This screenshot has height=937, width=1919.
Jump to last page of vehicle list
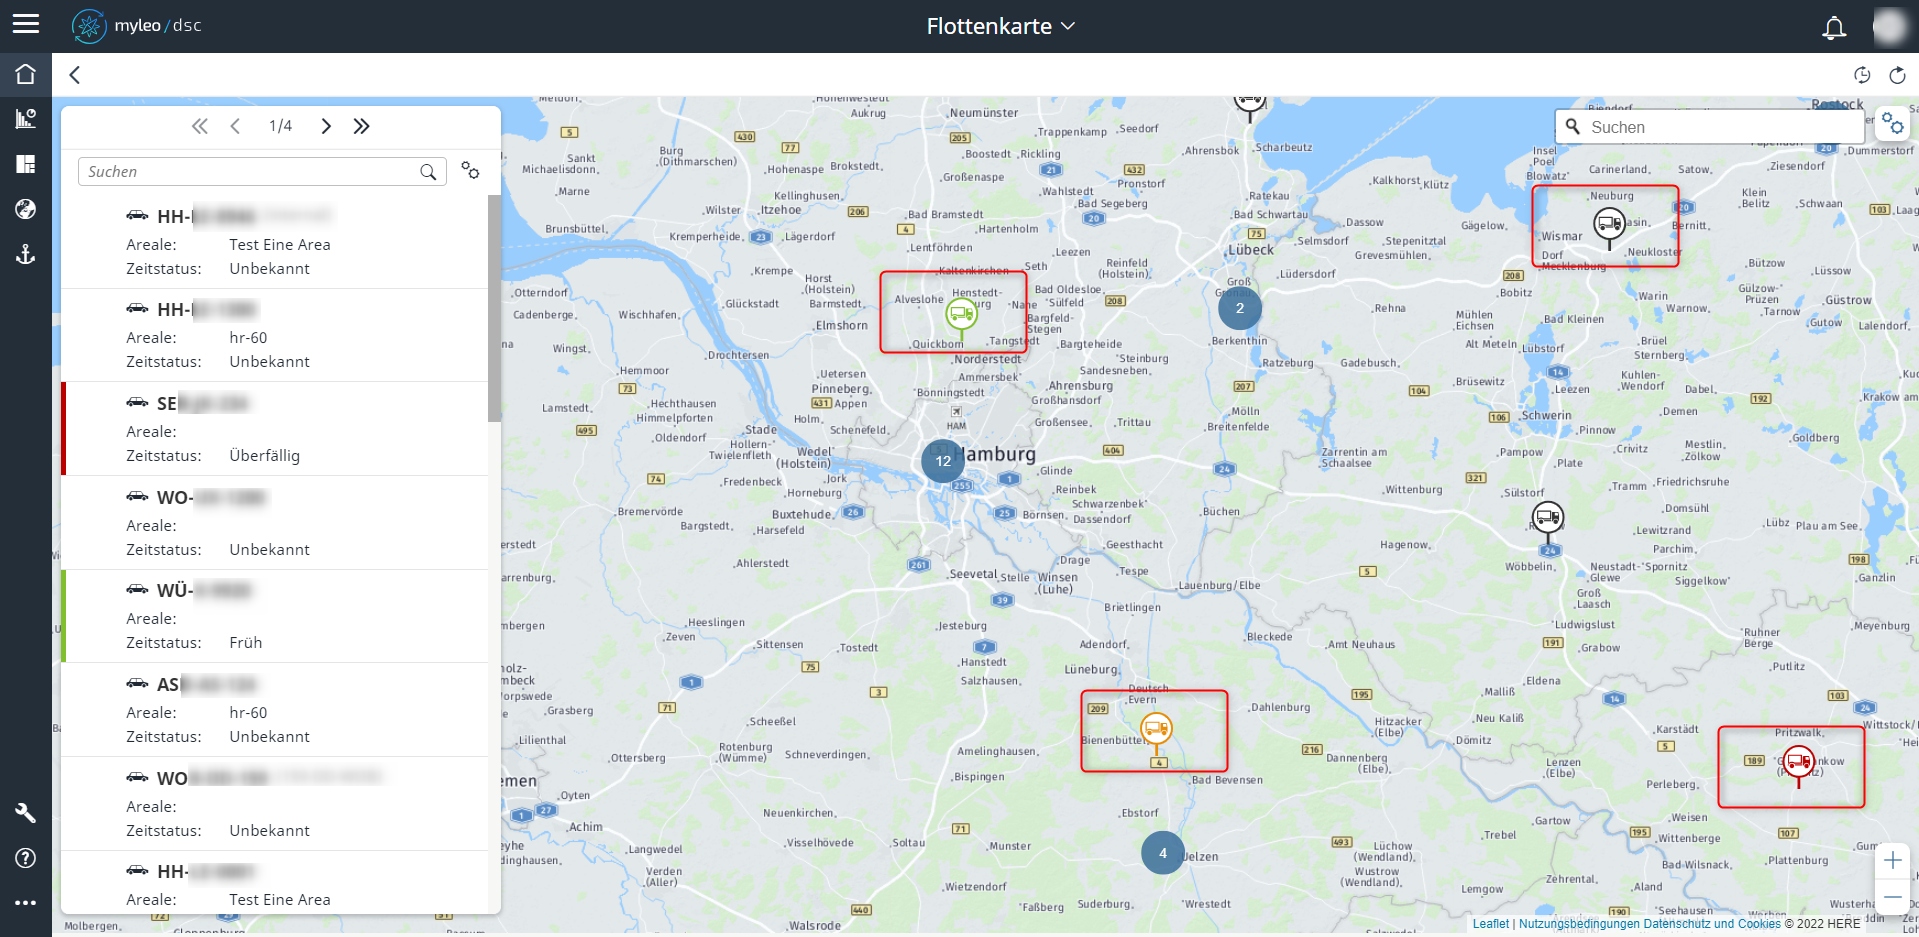tap(361, 126)
